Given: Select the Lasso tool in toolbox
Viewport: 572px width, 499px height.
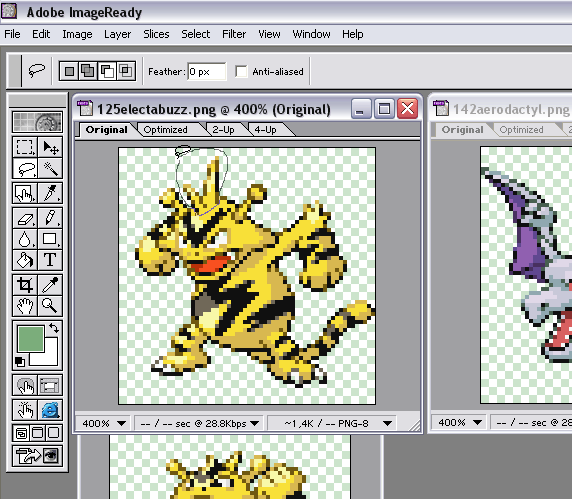Looking at the screenshot, I should click(24, 168).
